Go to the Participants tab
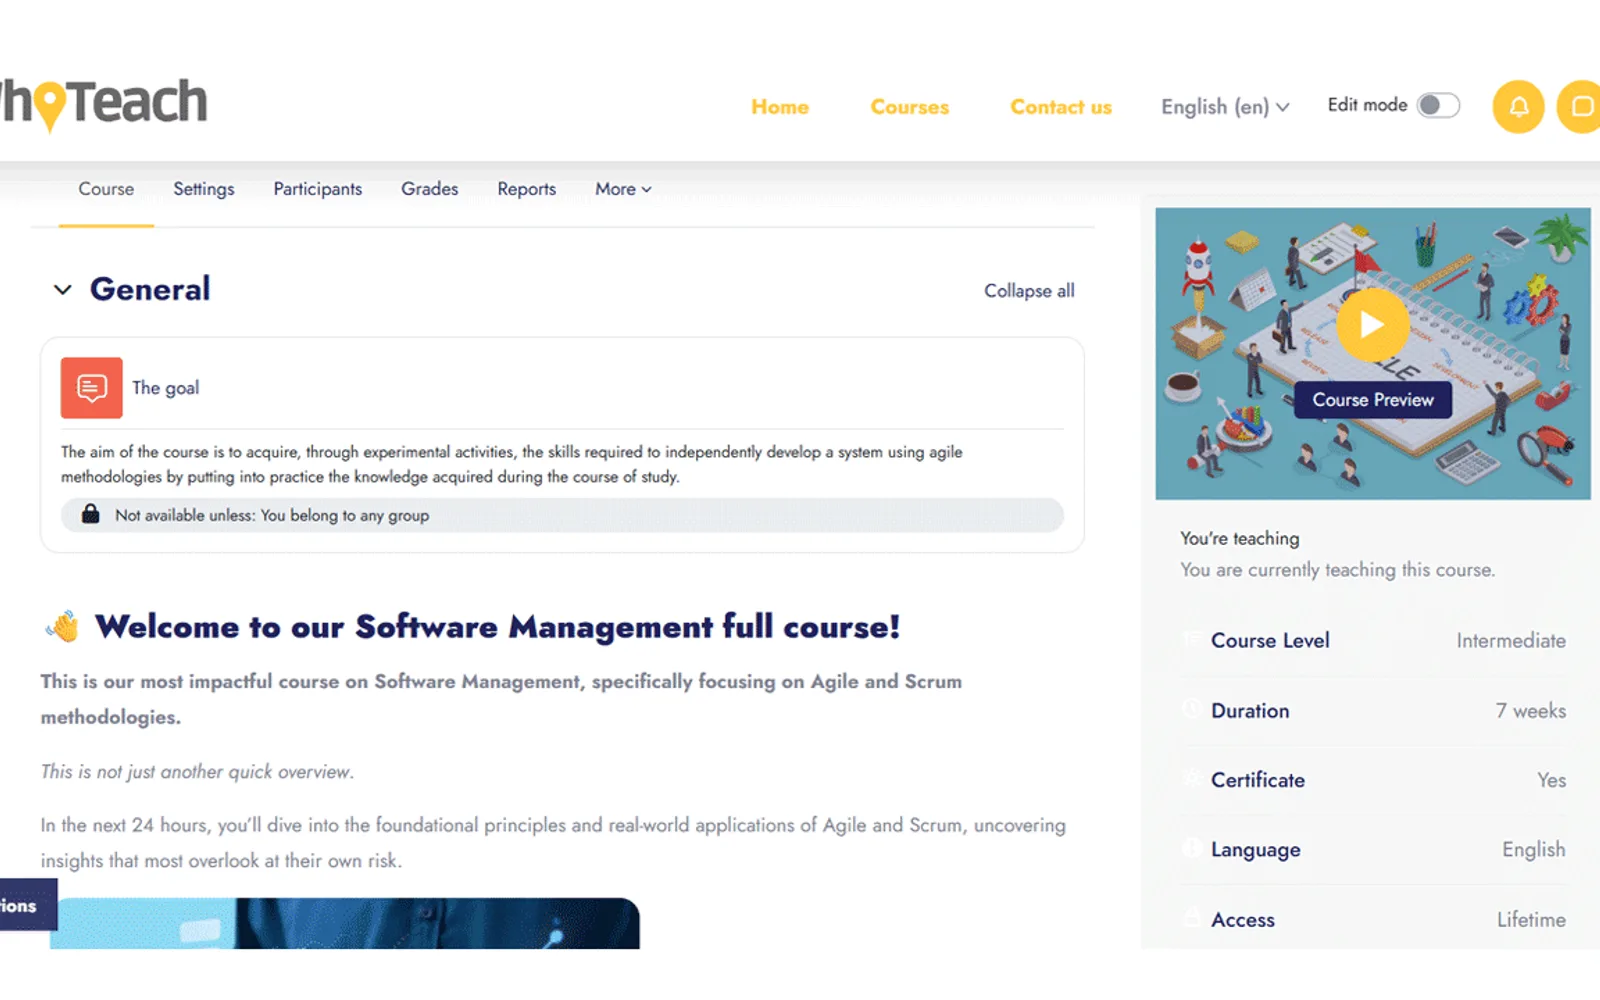Viewport: 1600px width, 1000px height. point(318,189)
